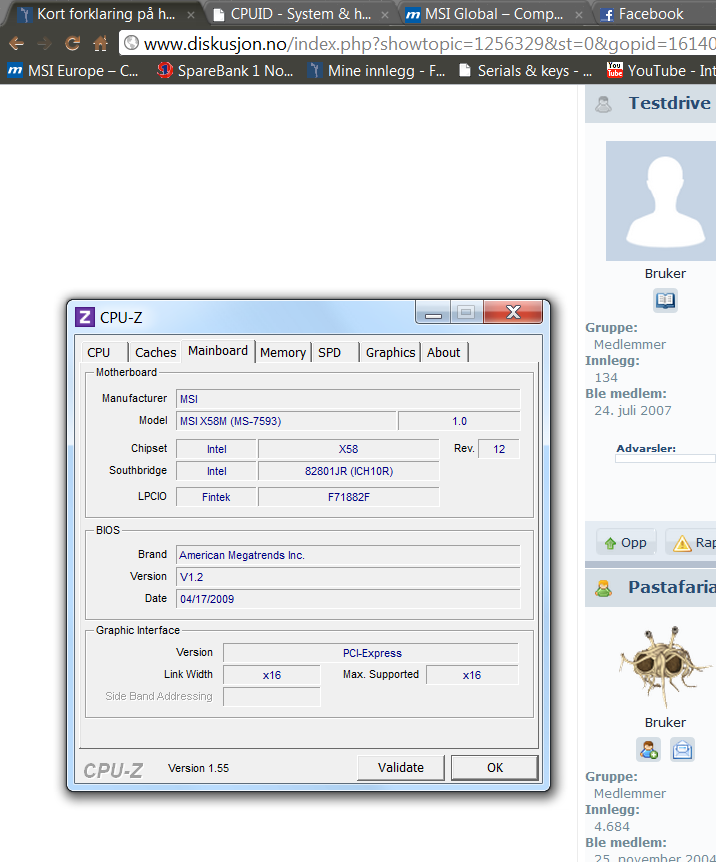
Task: Click the chipset Rev. 12 value
Action: click(x=499, y=449)
